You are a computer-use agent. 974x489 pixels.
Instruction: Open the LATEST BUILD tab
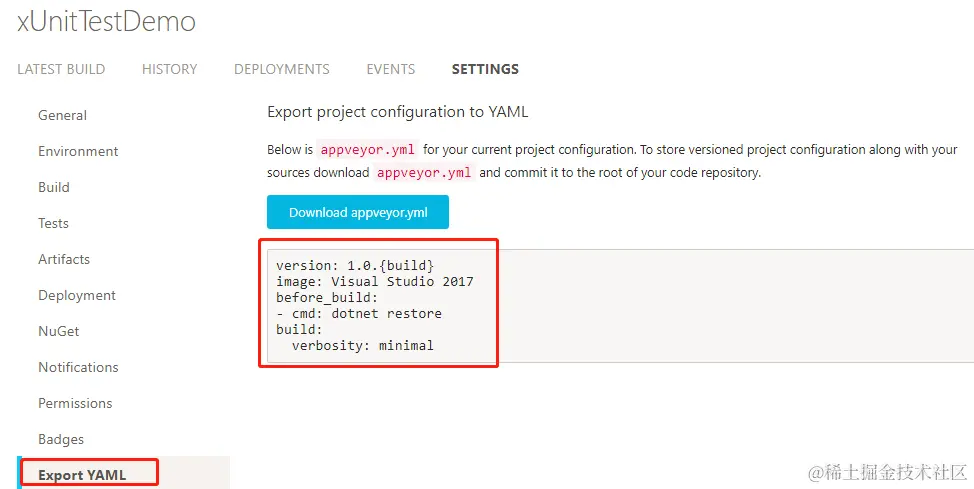pyautogui.click(x=61, y=69)
